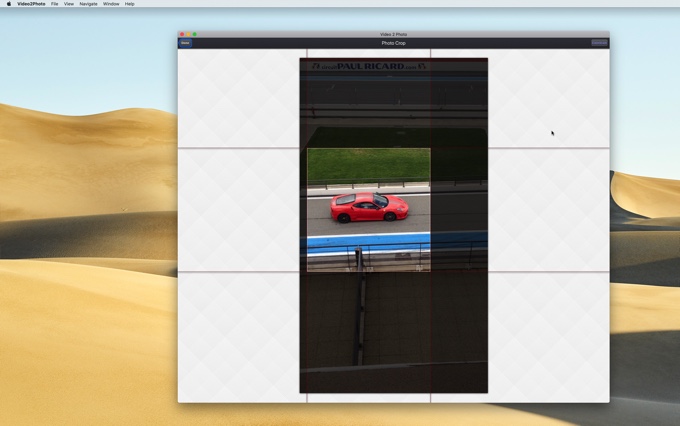Click the upper horizontal crop guide line
The width and height of the screenshot is (680, 426).
[240, 148]
